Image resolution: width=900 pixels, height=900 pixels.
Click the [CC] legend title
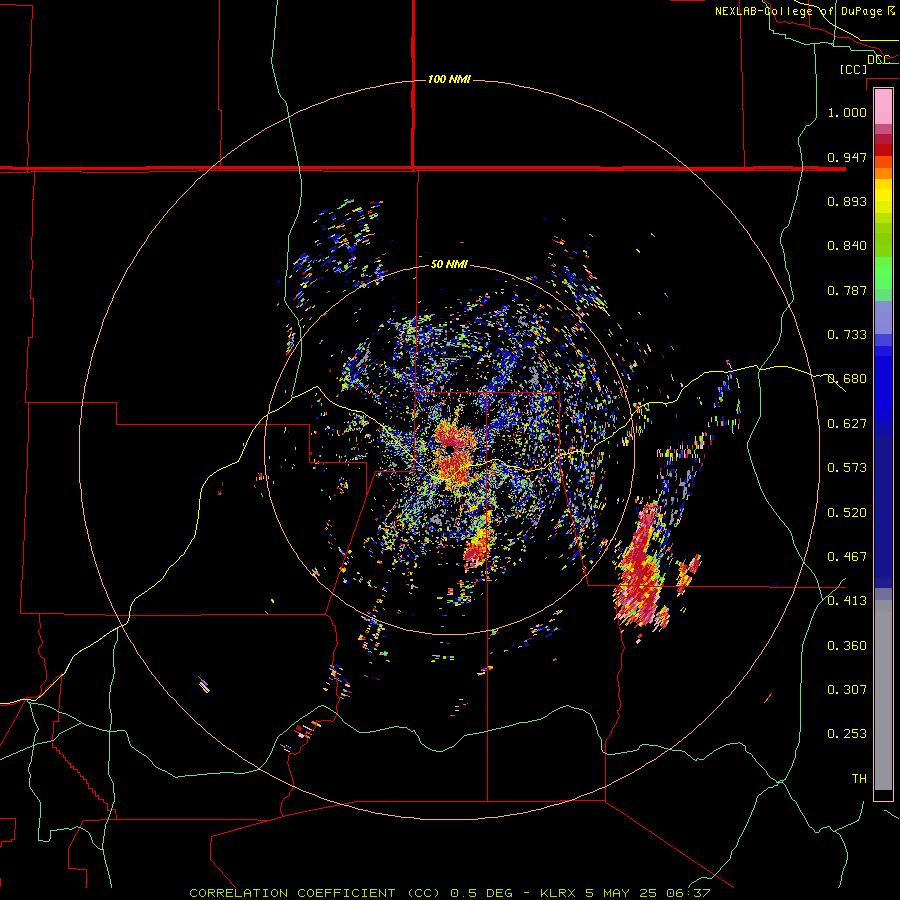(853, 69)
